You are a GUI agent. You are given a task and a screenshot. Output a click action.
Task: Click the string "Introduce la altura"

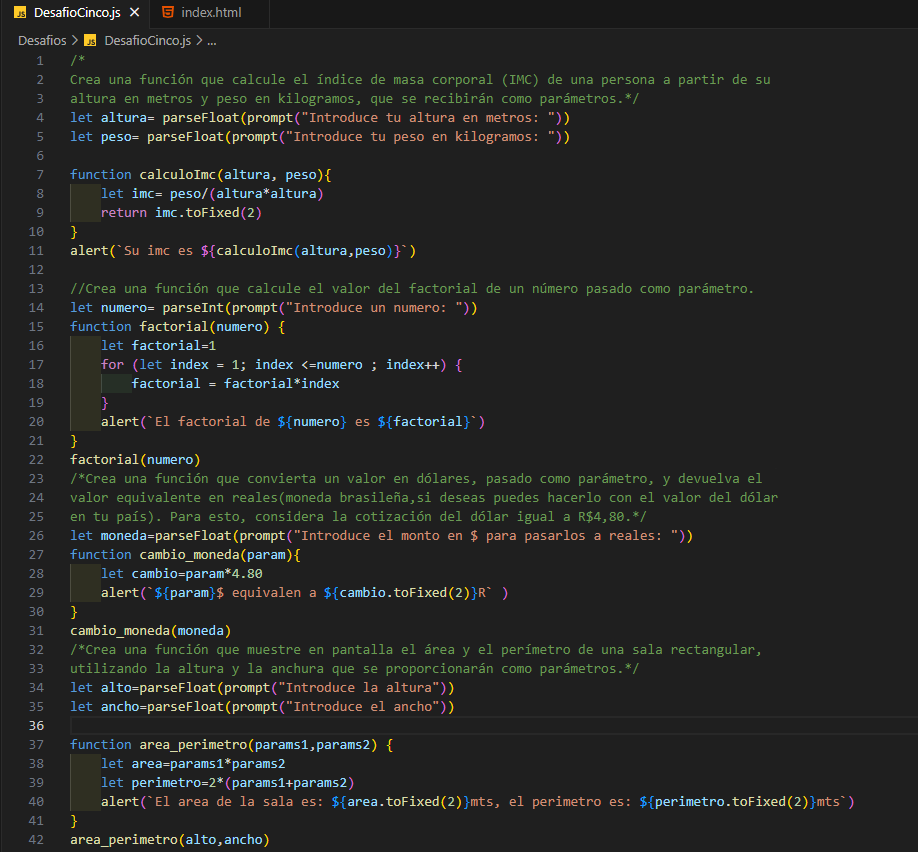(359, 687)
